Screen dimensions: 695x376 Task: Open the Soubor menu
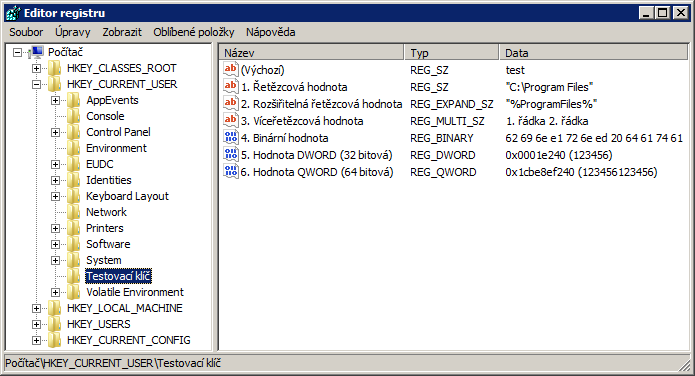pyautogui.click(x=26, y=32)
